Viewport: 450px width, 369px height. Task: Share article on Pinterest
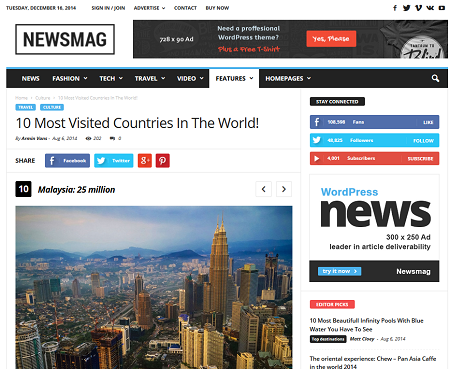(x=163, y=161)
